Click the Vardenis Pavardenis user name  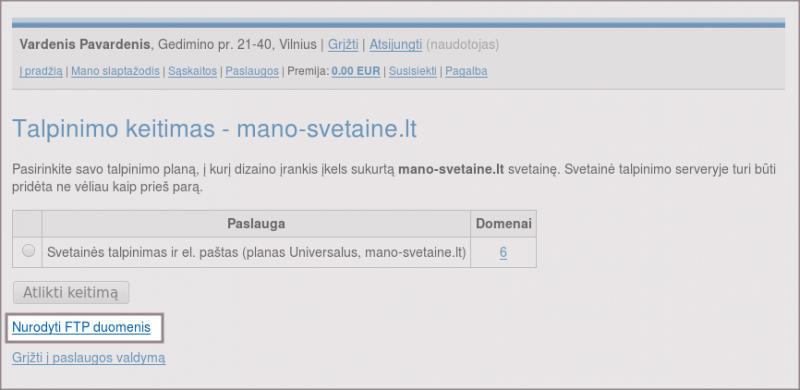(x=85, y=45)
